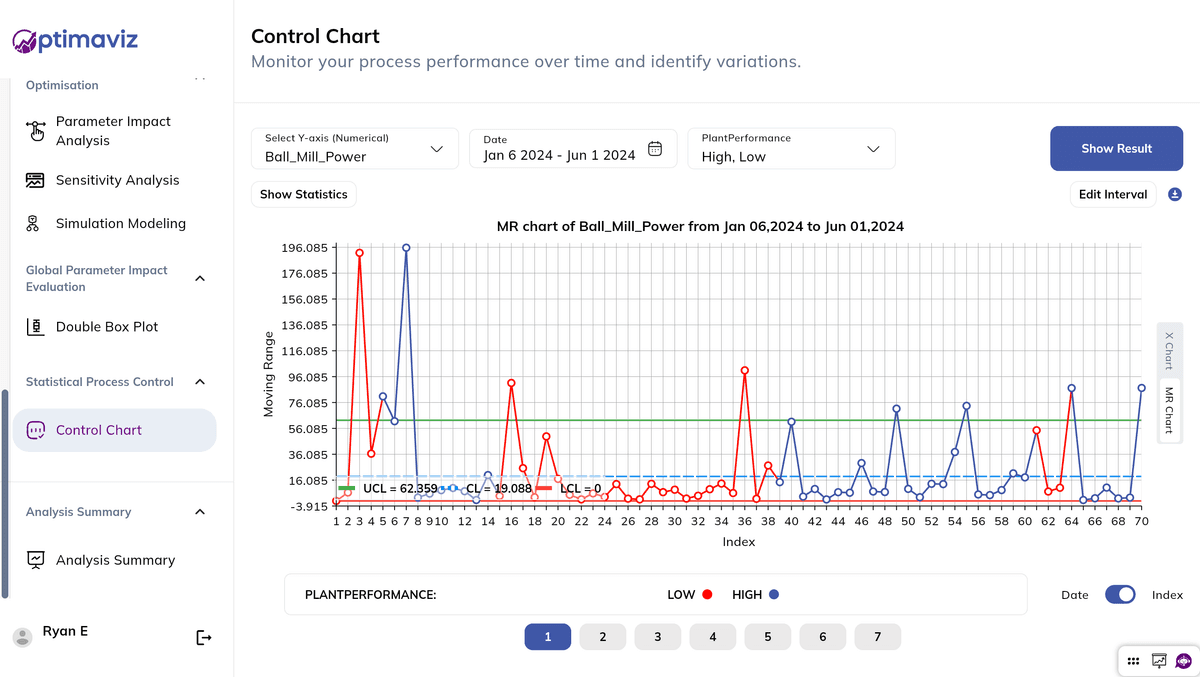Click the Edit Interval button
Screen dimensions: 1200x677
click(x=1113, y=194)
